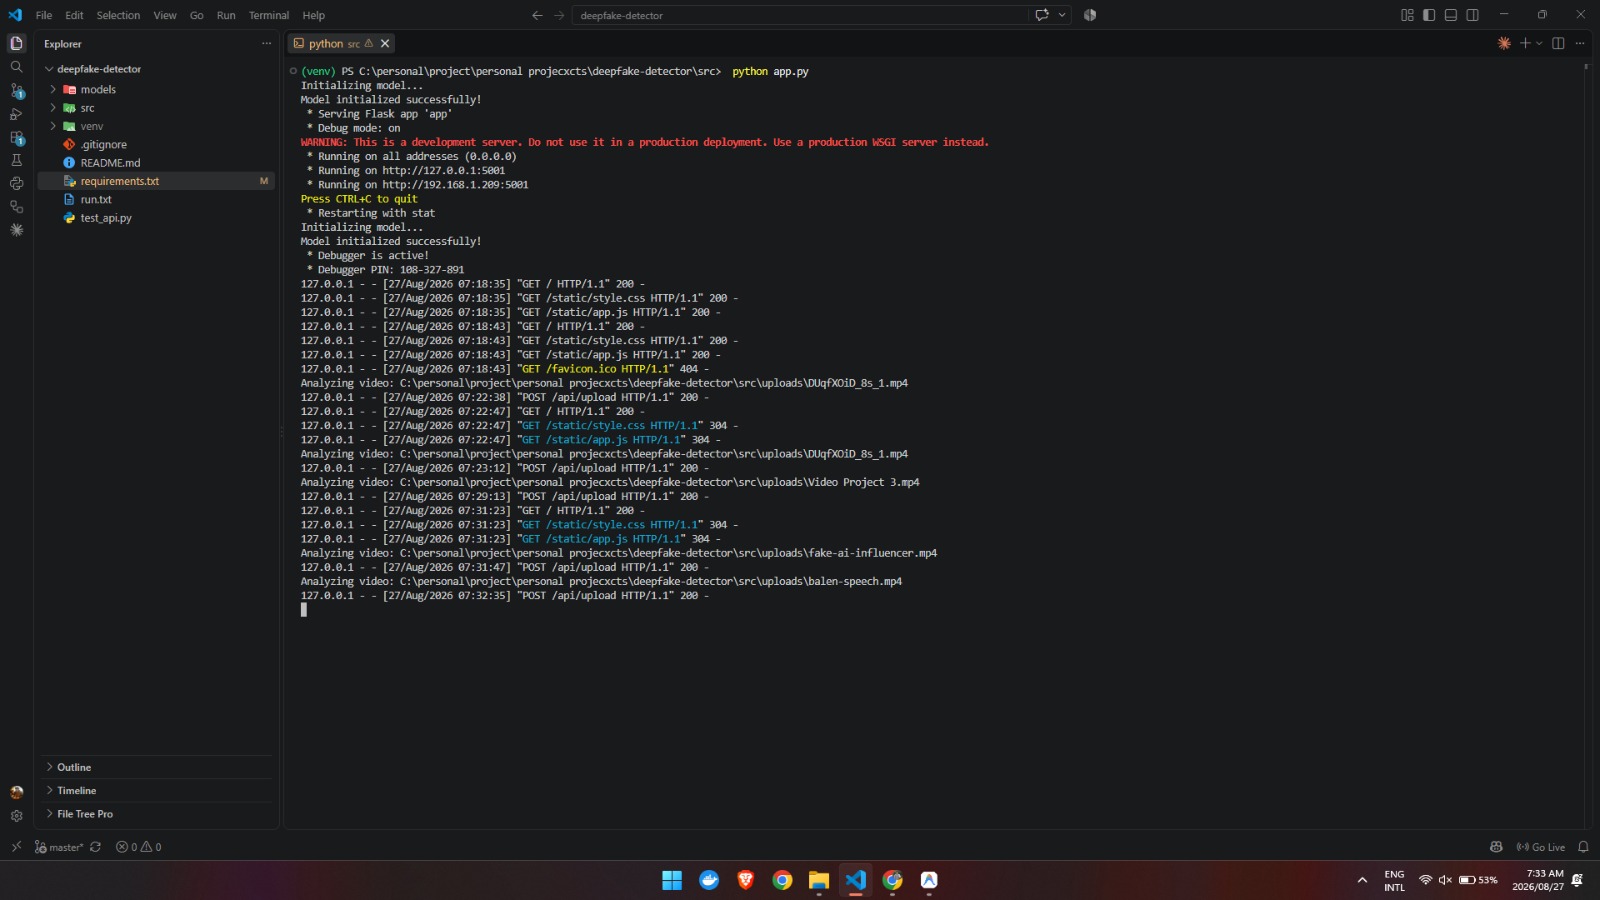Open the chat dropdown arrow in title bar
The width and height of the screenshot is (1600, 900).
[x=1062, y=15]
